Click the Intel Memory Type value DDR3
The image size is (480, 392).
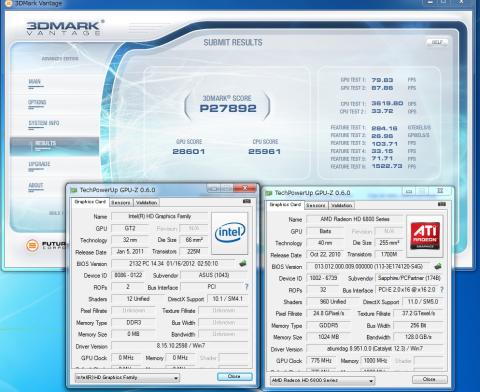coord(133,323)
